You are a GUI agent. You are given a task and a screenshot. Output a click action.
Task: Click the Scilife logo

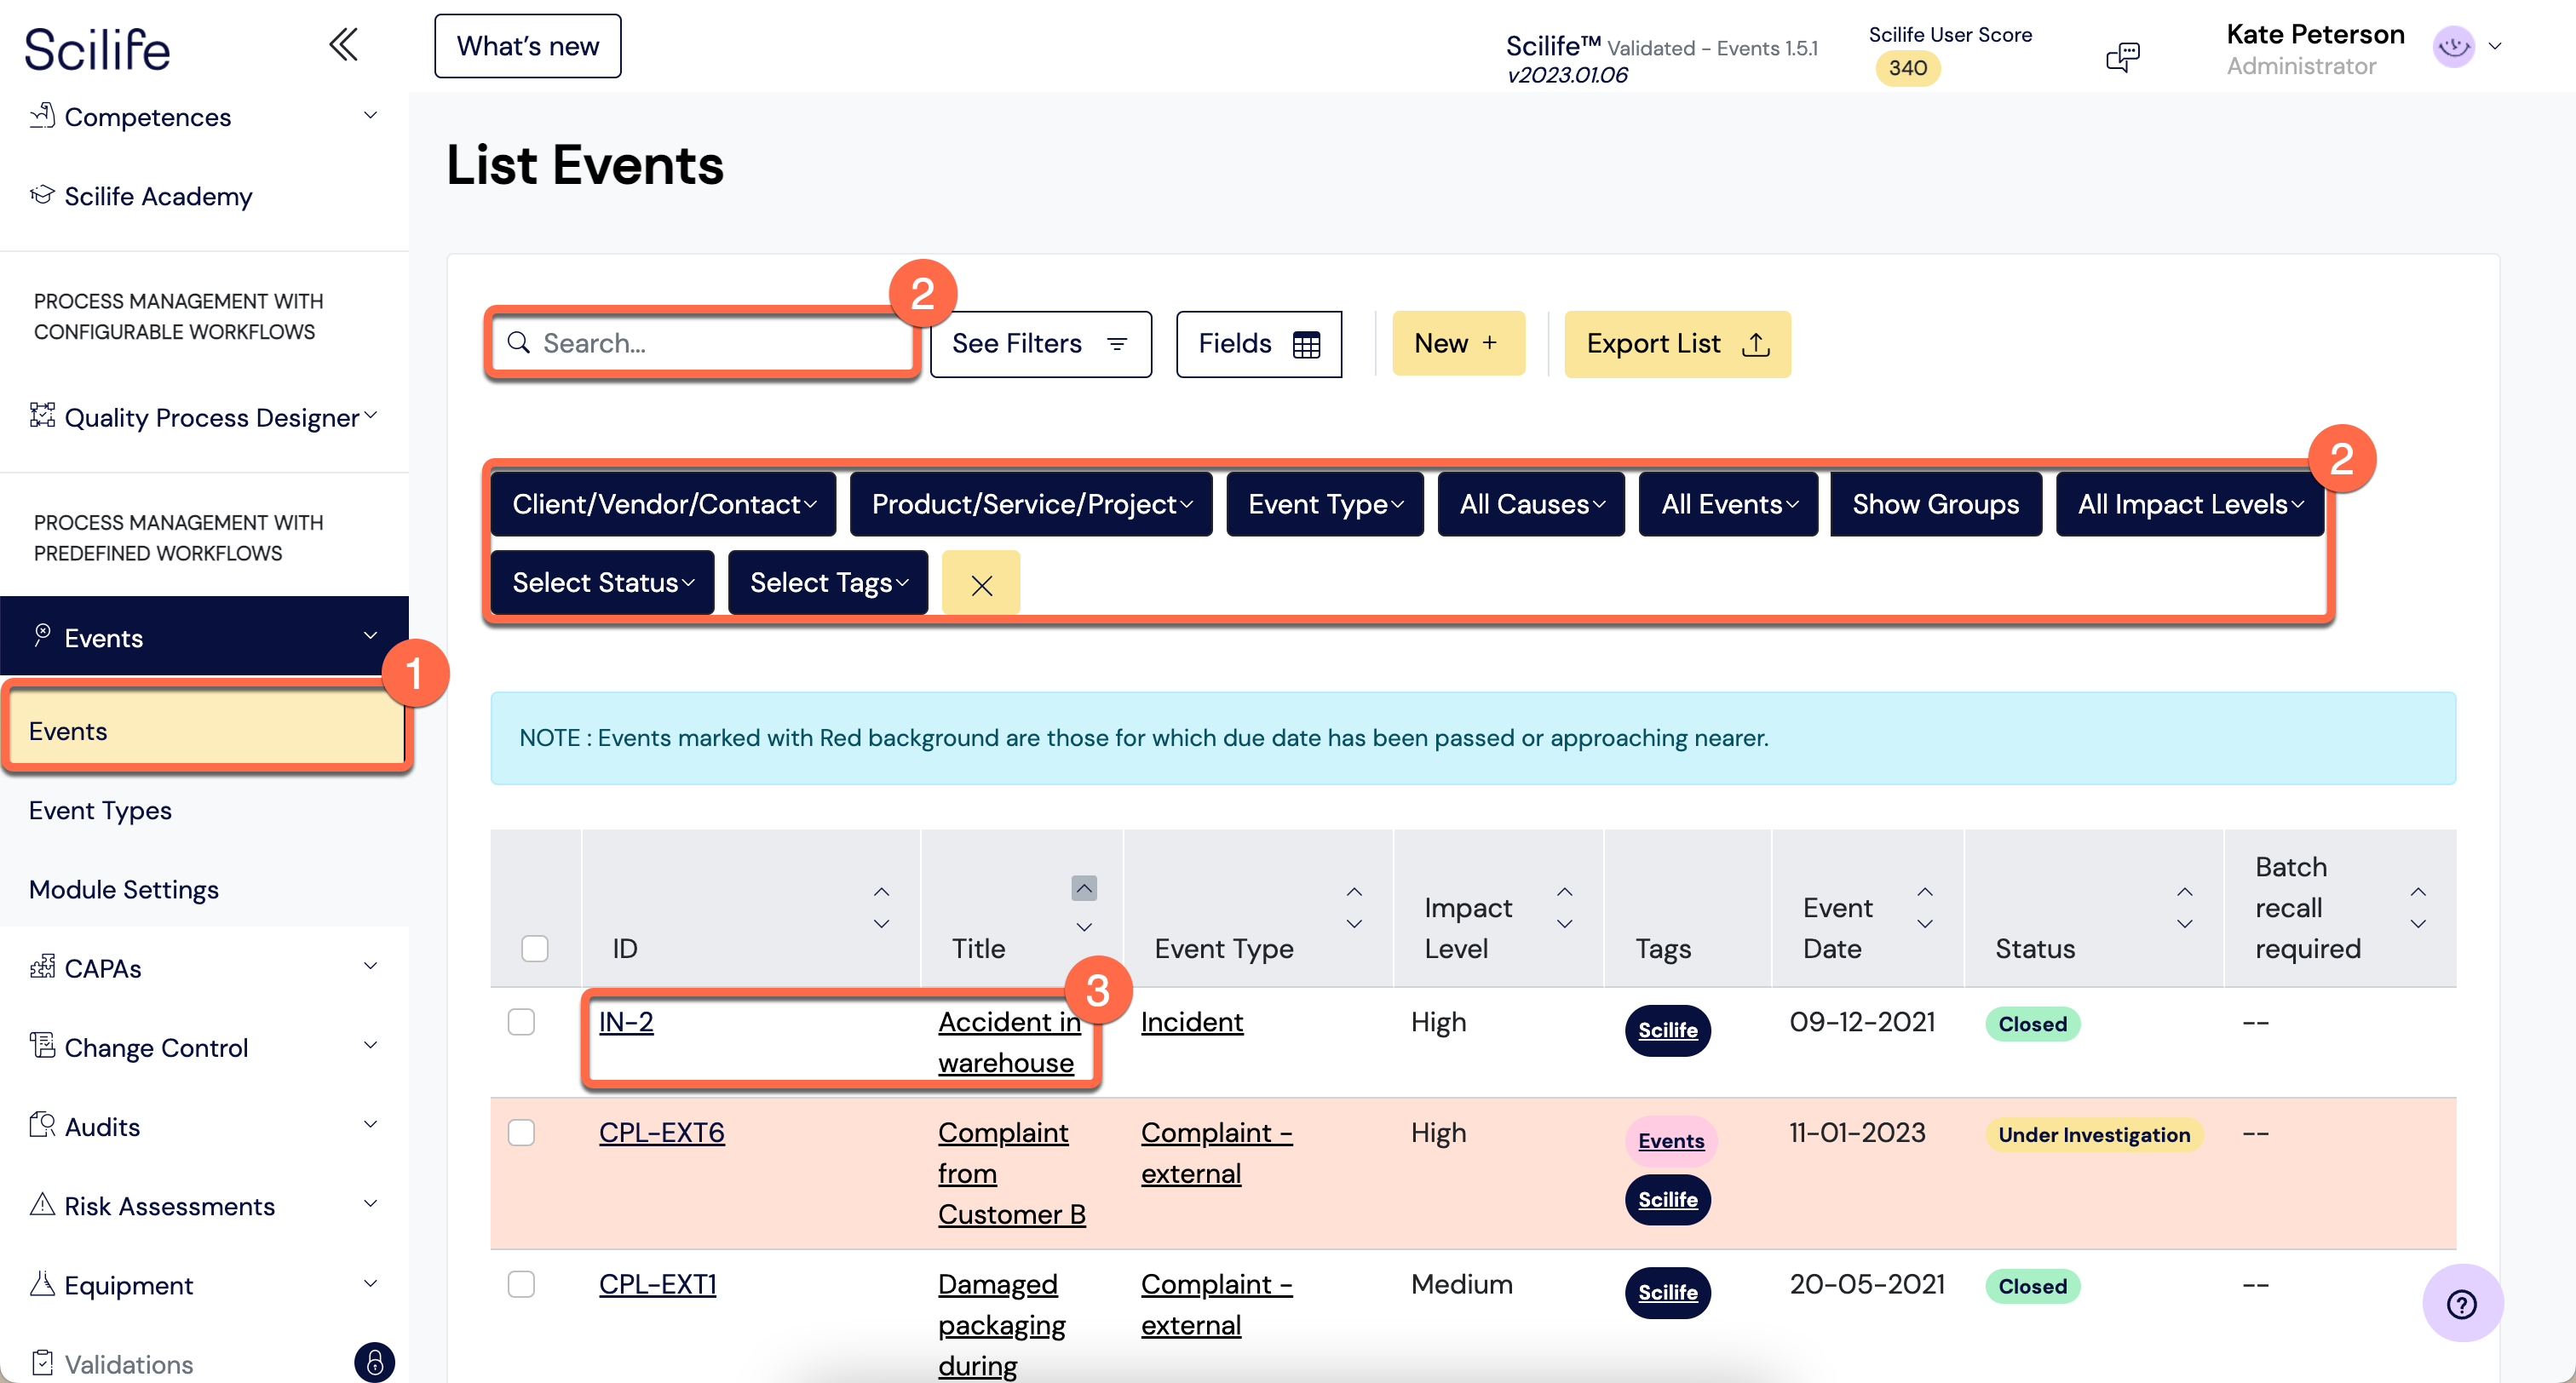97,48
